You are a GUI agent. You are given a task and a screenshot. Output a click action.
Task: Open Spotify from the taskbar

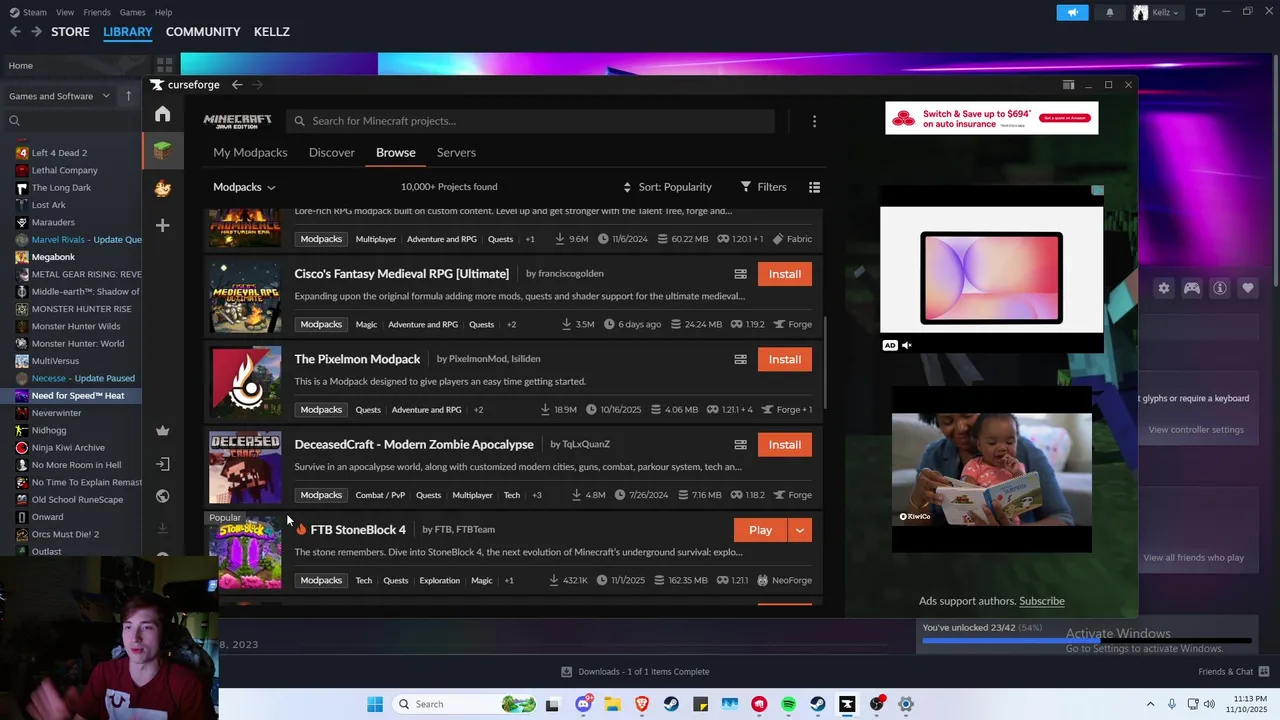(788, 704)
